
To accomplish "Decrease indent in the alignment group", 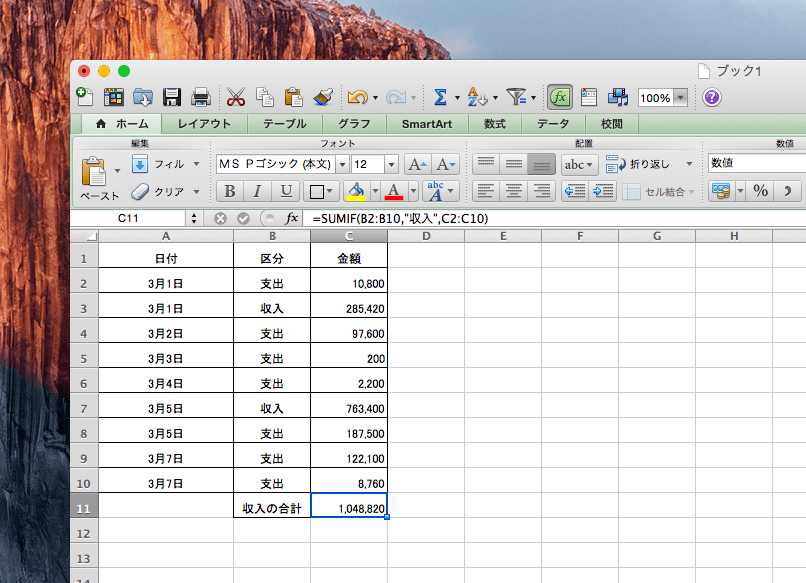I will 574,191.
